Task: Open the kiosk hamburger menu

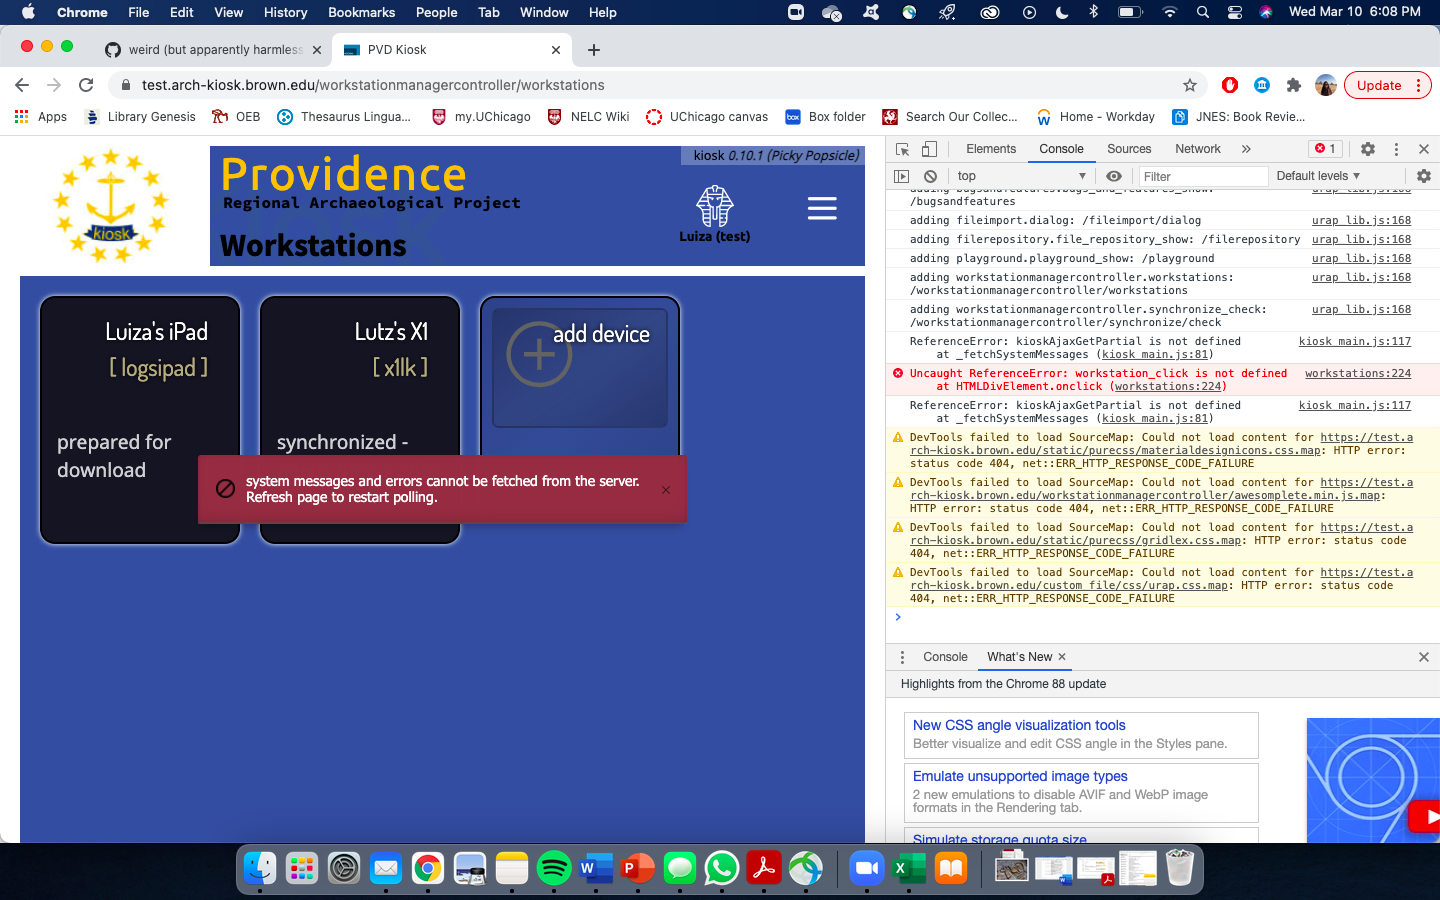Action: click(822, 208)
